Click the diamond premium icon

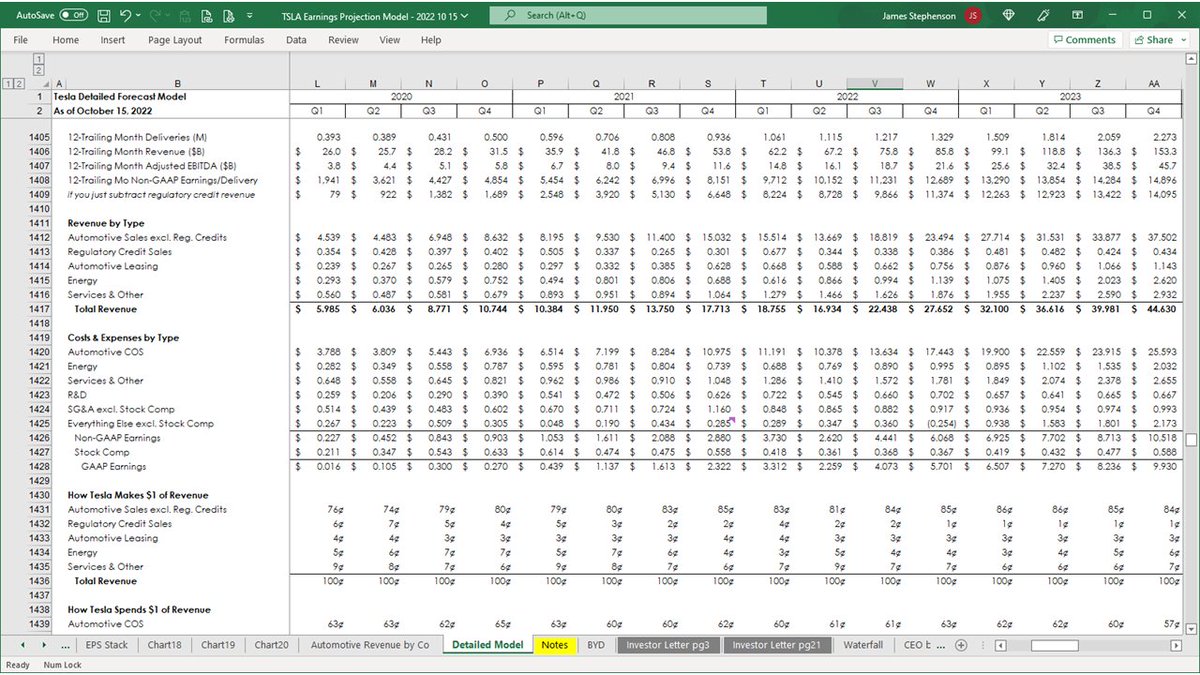pos(1008,15)
